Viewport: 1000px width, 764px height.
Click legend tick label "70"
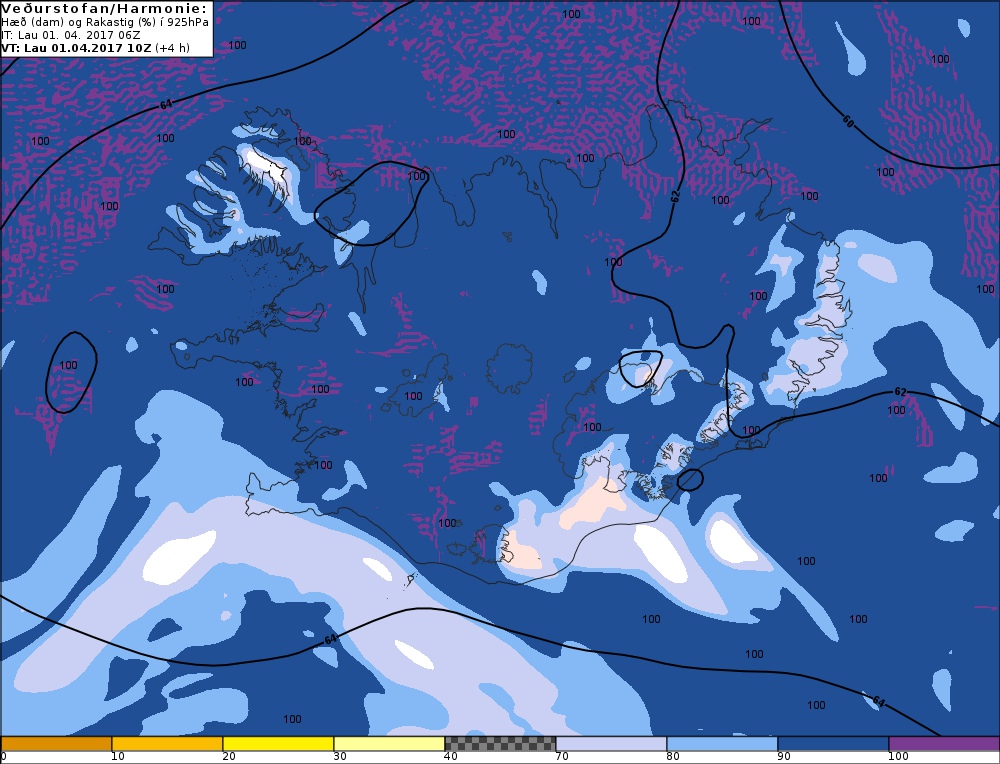tap(562, 756)
